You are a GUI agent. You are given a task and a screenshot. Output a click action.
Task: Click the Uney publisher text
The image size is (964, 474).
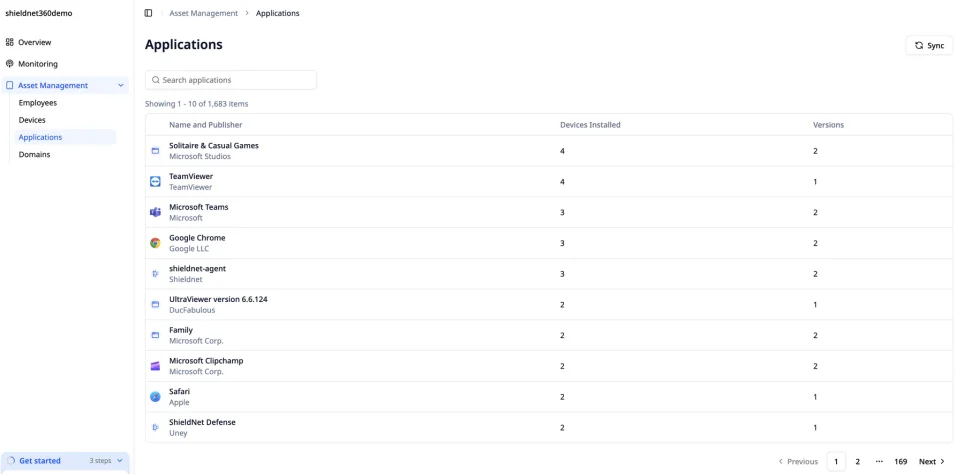[x=178, y=433]
